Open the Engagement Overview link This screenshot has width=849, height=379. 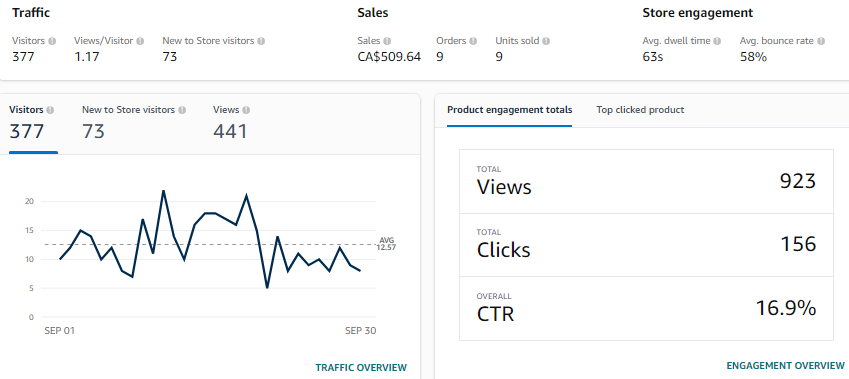tap(785, 365)
